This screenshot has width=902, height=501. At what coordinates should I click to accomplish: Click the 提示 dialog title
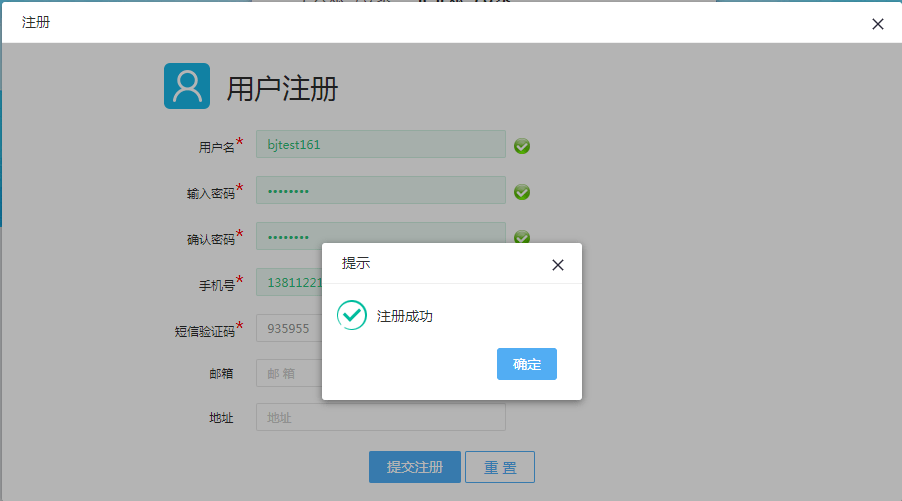click(x=356, y=263)
